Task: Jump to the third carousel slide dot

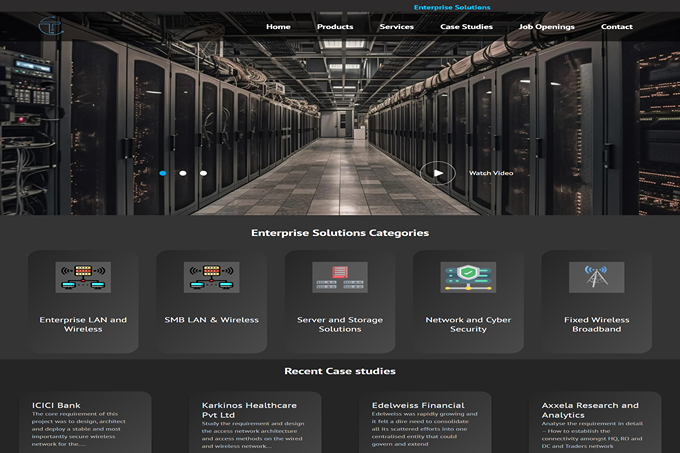Action: (204, 173)
